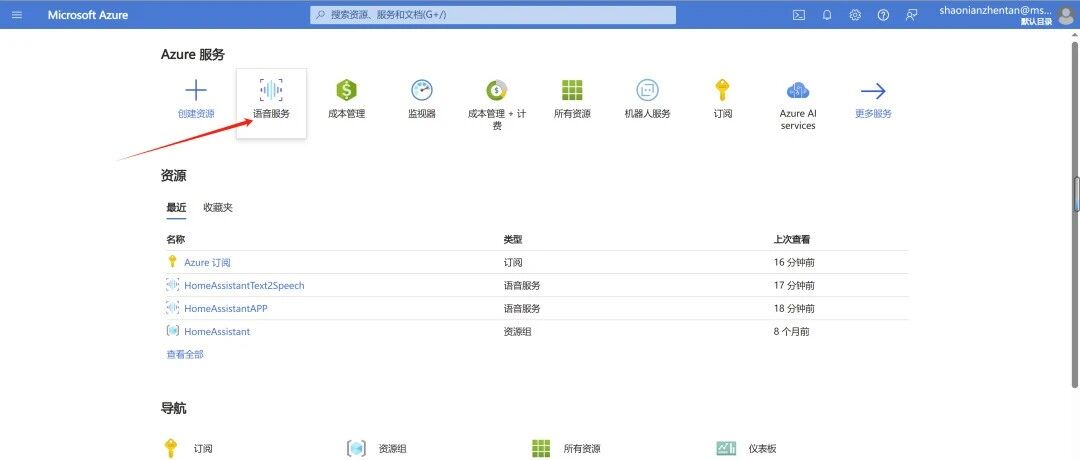This screenshot has width=1080, height=460.
Task: Open 订阅 key icon under 导航
Action: tap(170, 448)
